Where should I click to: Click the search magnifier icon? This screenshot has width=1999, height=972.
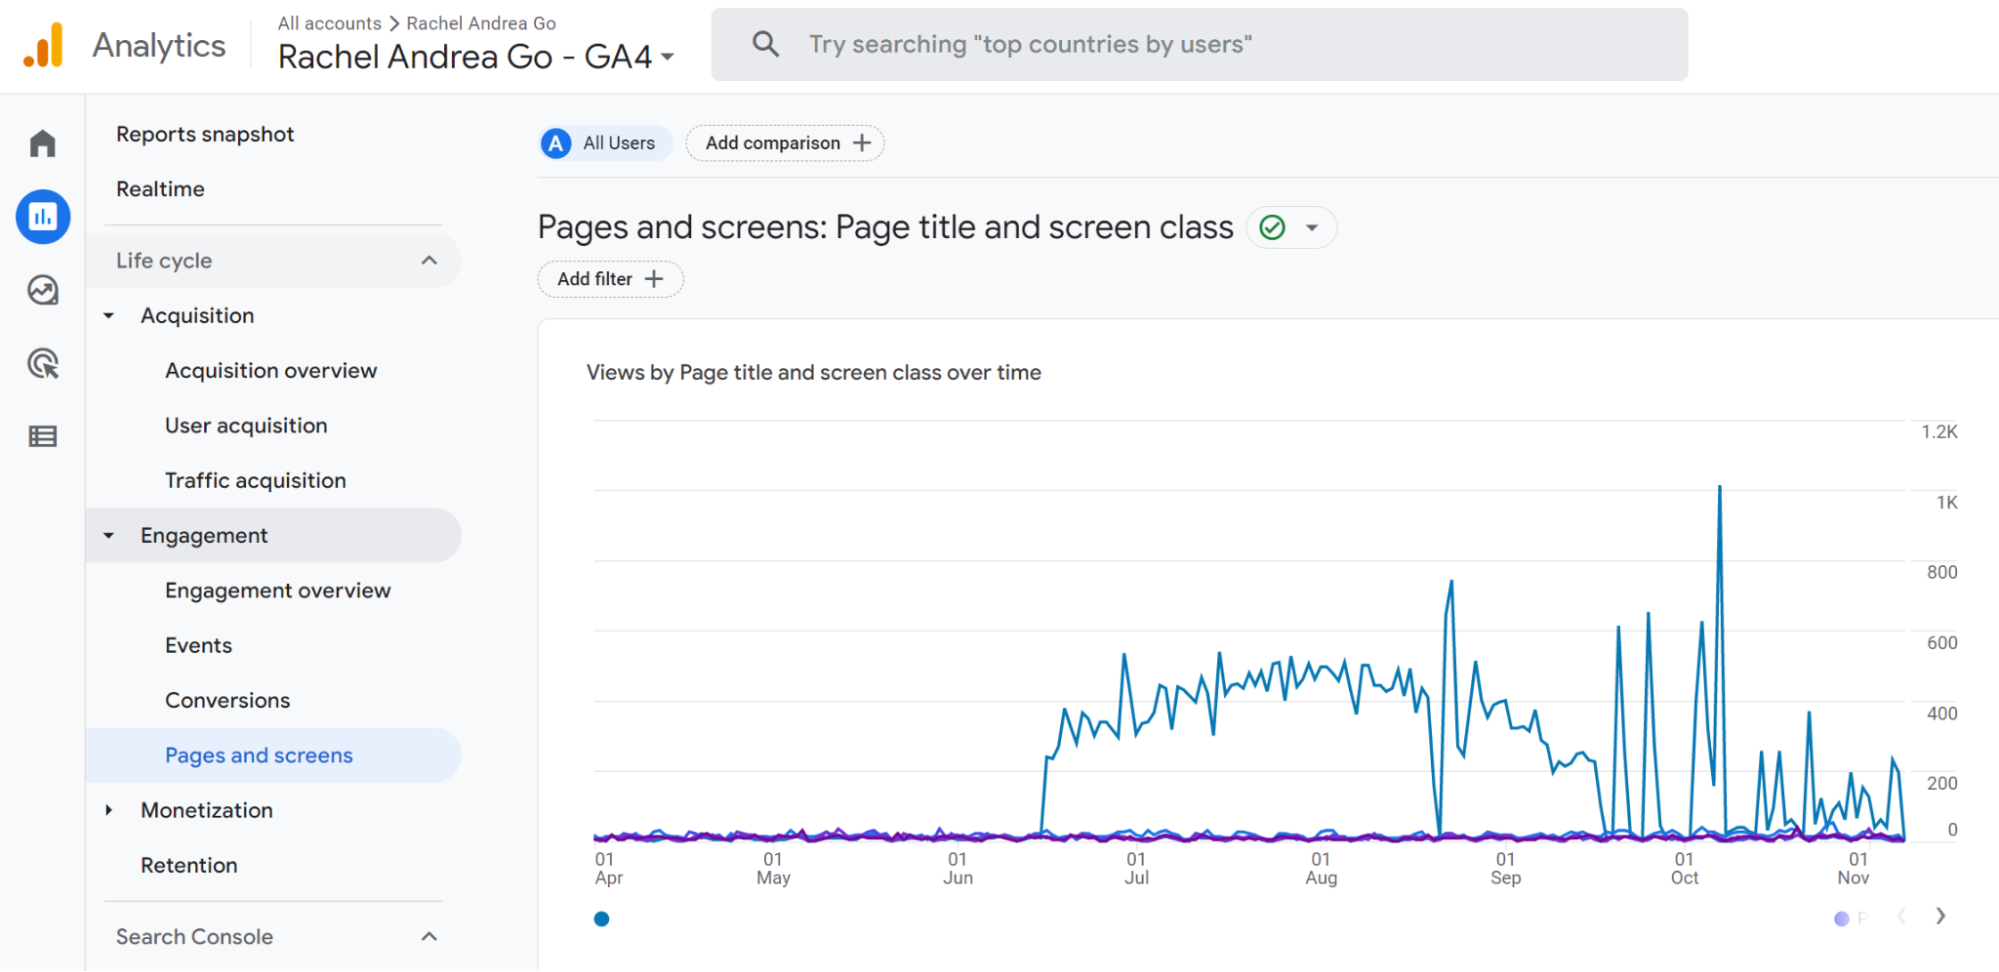point(765,44)
